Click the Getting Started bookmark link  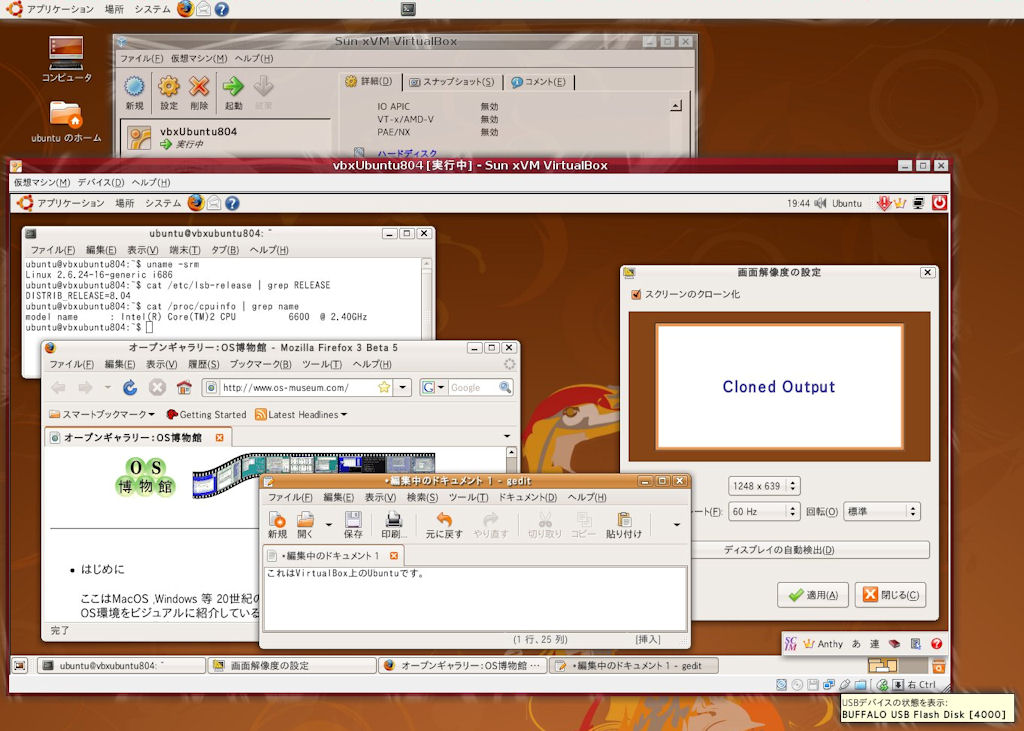[x=206, y=414]
